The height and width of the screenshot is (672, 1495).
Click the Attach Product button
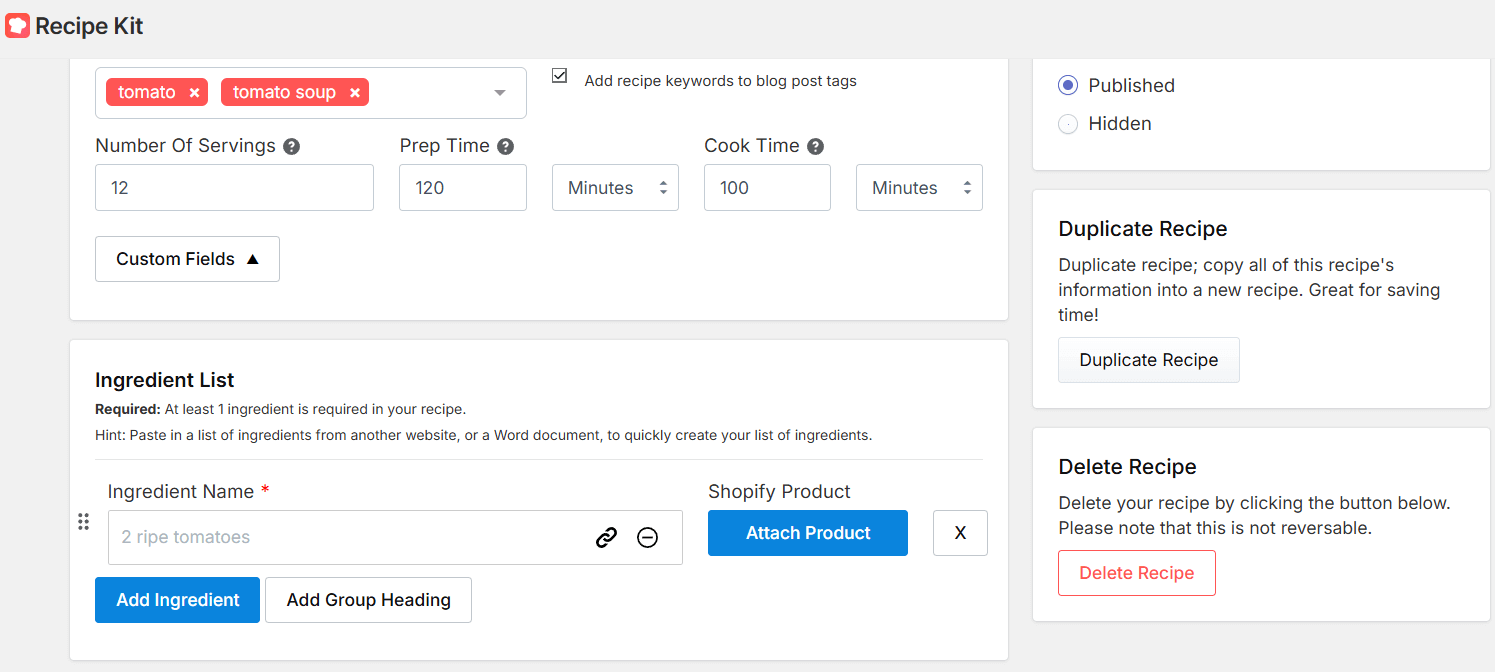coord(807,533)
